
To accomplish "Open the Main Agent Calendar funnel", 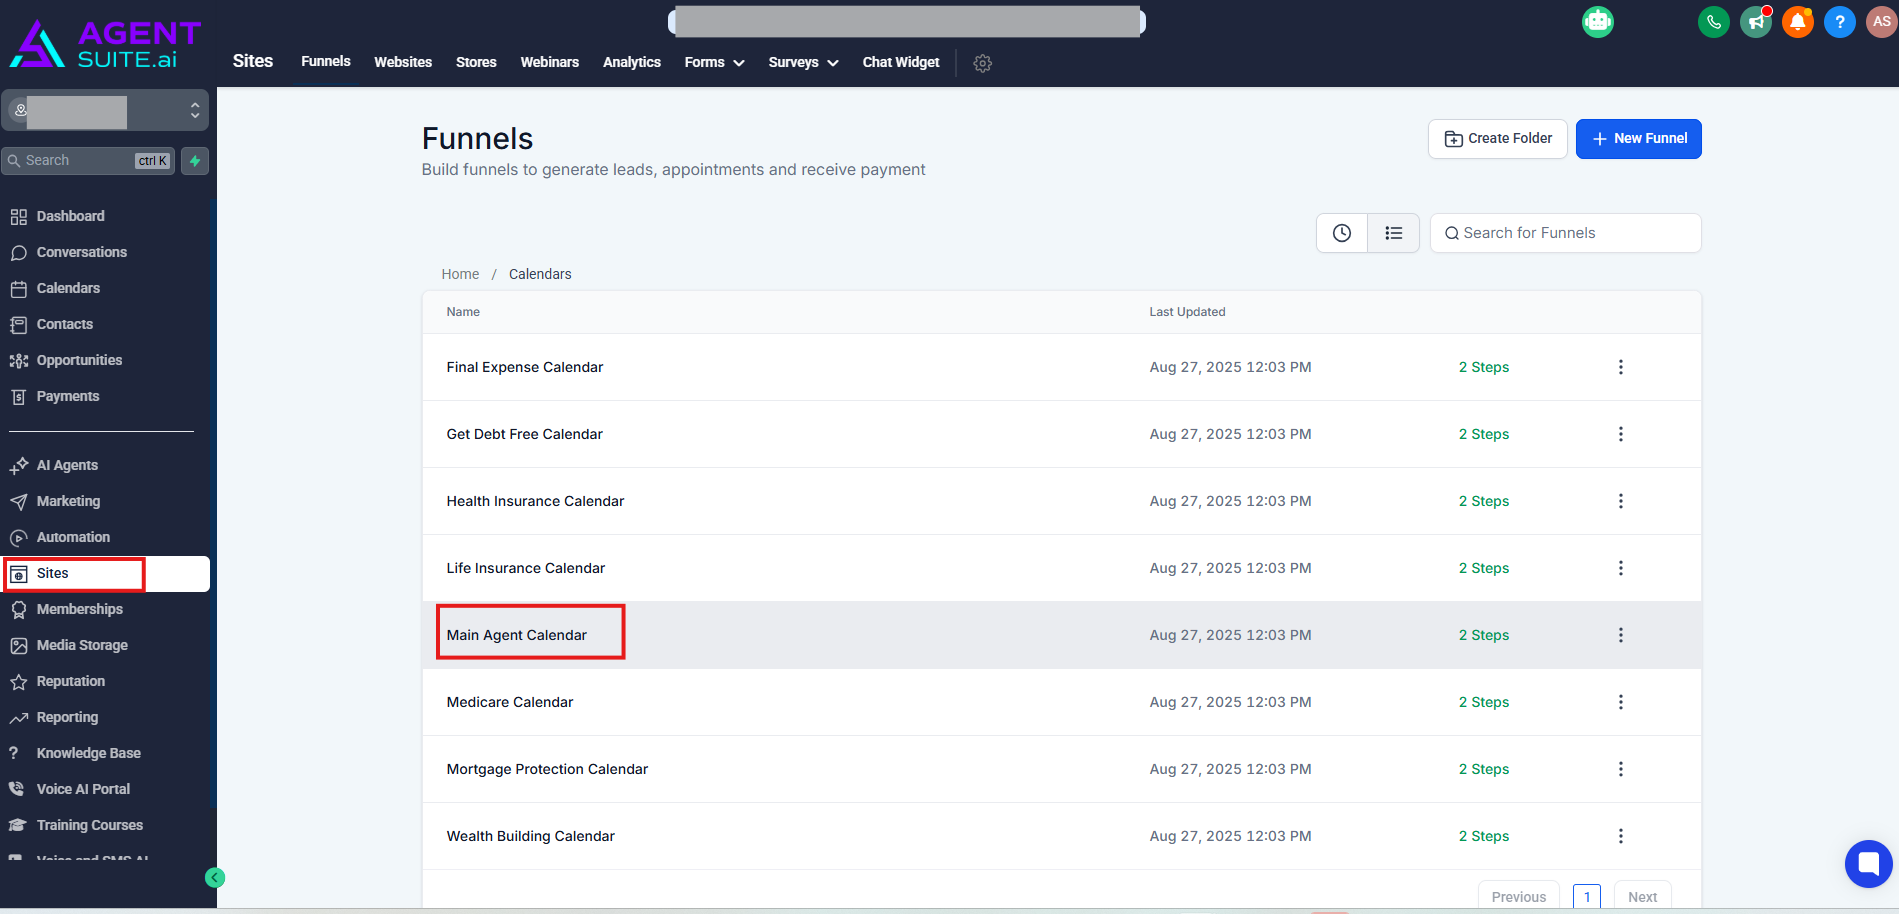I will (517, 635).
